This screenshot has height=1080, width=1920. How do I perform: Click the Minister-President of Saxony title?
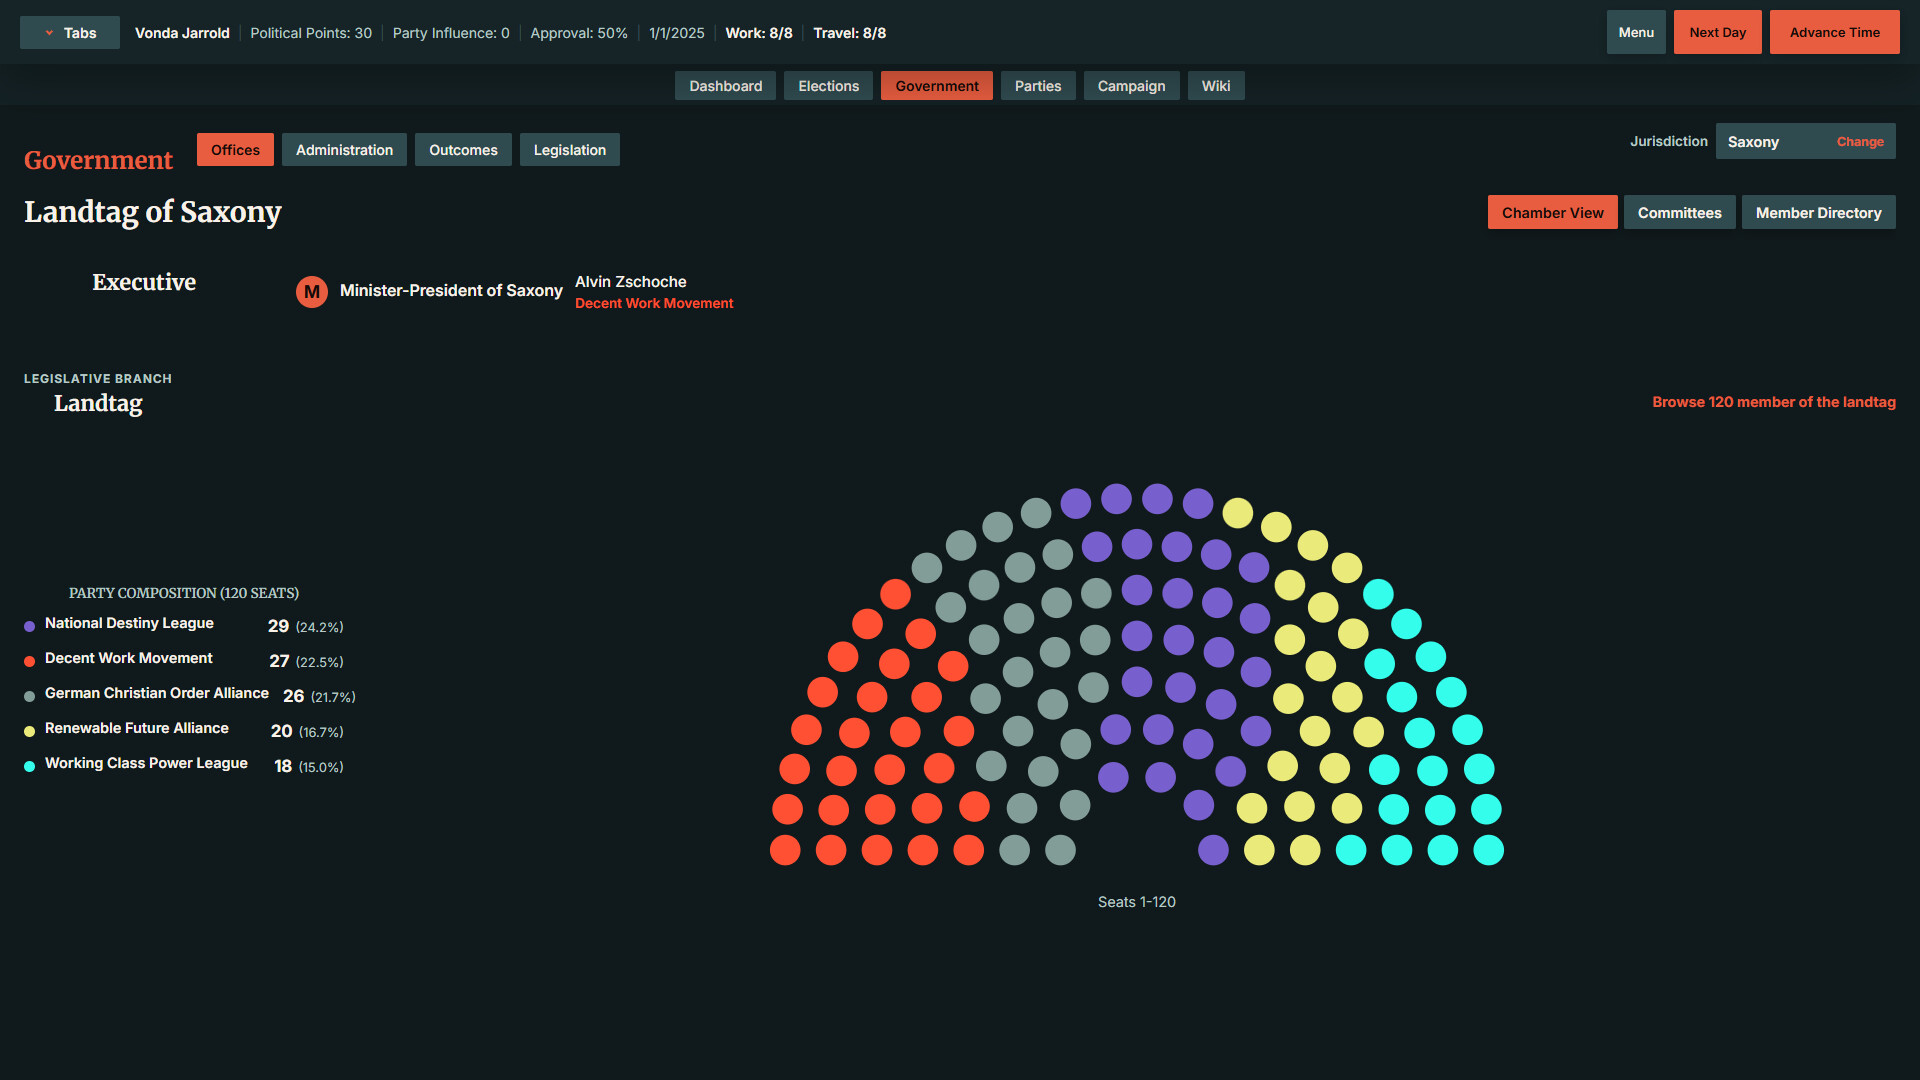(451, 290)
